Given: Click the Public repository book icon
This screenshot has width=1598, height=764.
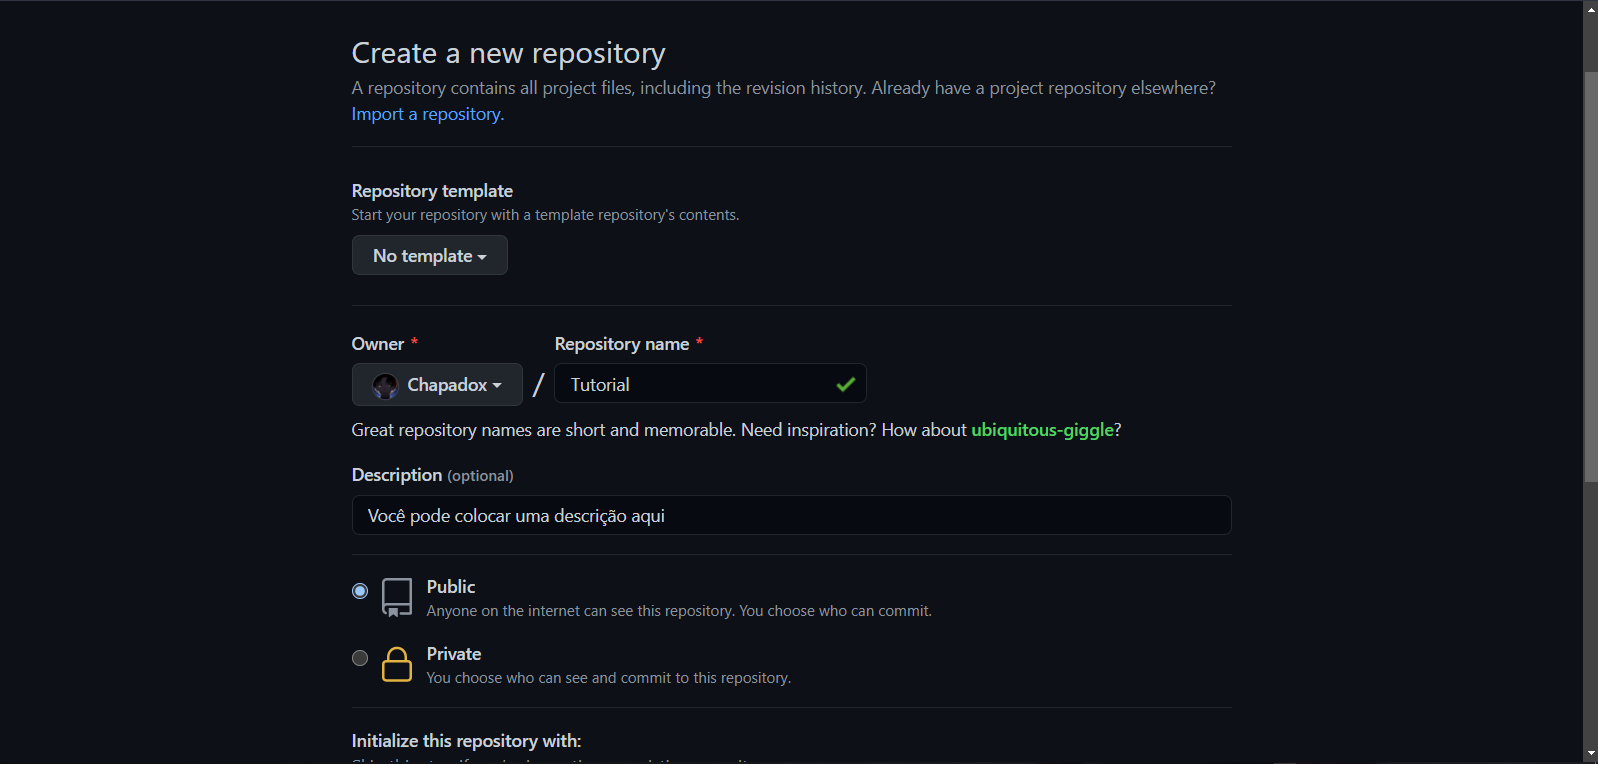Looking at the screenshot, I should [x=397, y=597].
